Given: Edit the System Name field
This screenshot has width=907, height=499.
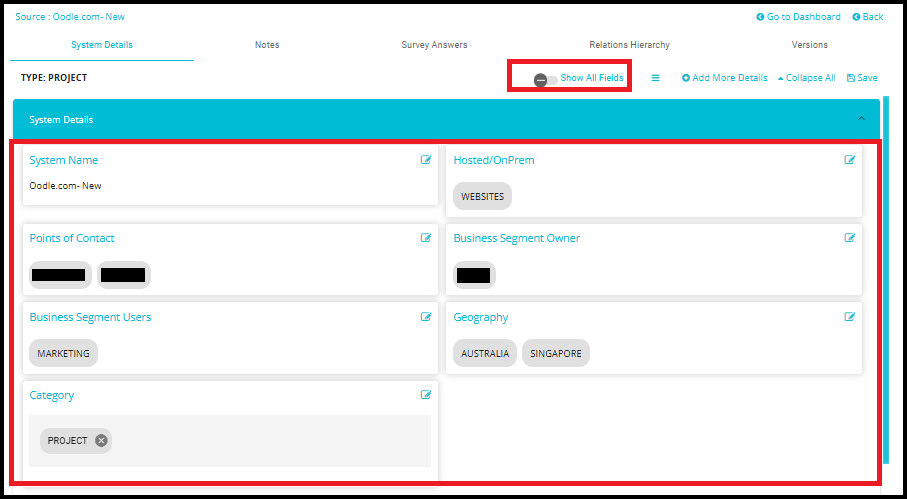Looking at the screenshot, I should [426, 160].
